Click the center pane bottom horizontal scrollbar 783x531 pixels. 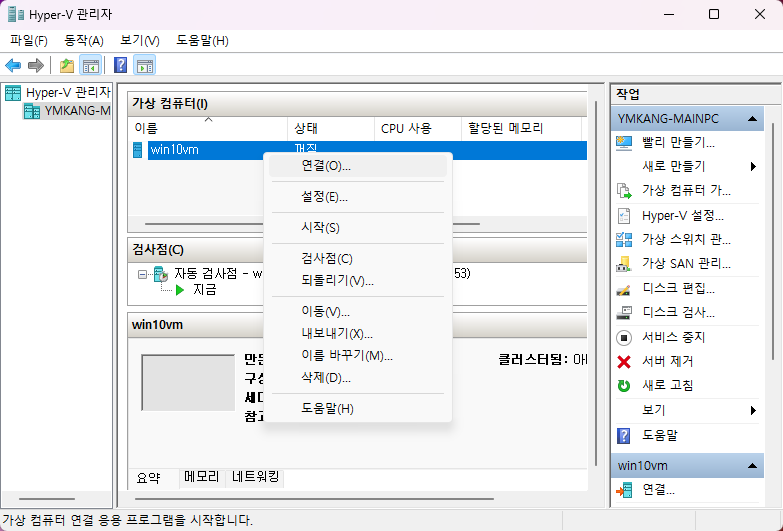(315, 499)
